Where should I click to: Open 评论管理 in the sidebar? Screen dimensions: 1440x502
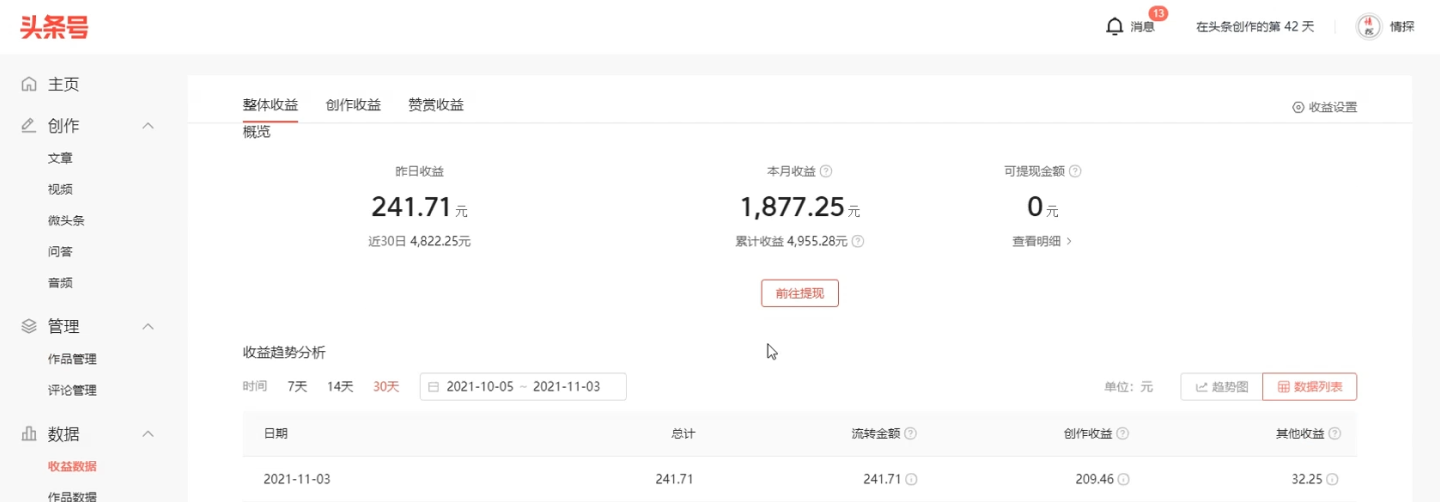72,390
